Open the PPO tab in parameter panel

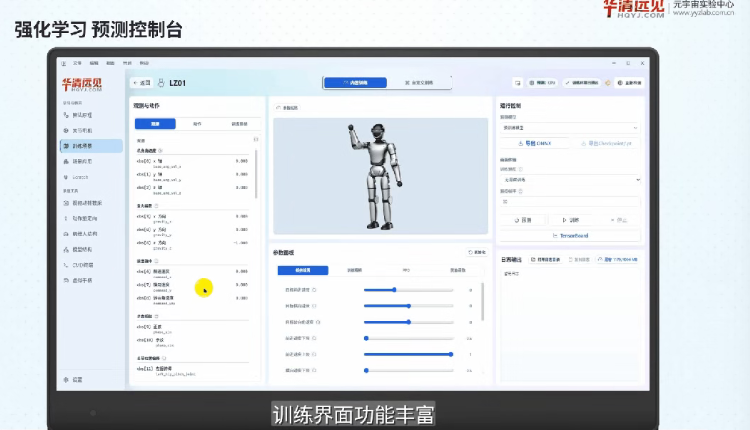tap(406, 270)
